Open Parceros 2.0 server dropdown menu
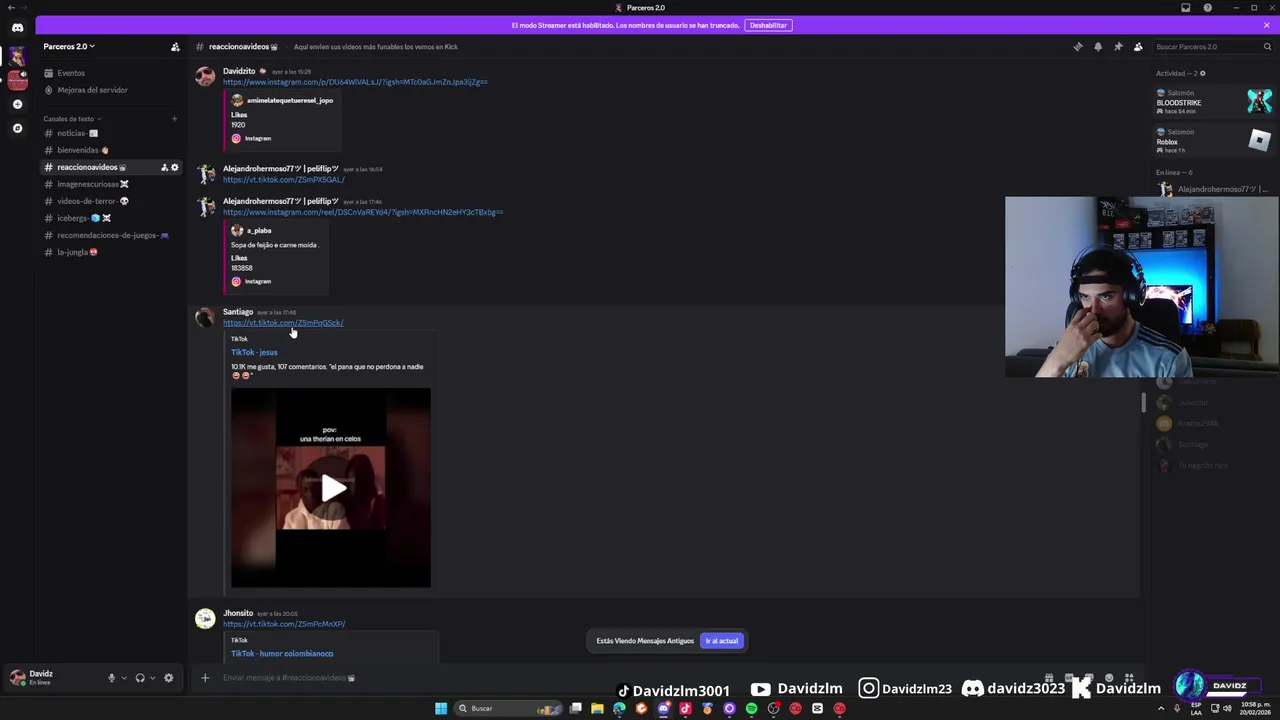Image resolution: width=1280 pixels, height=720 pixels. tap(70, 47)
